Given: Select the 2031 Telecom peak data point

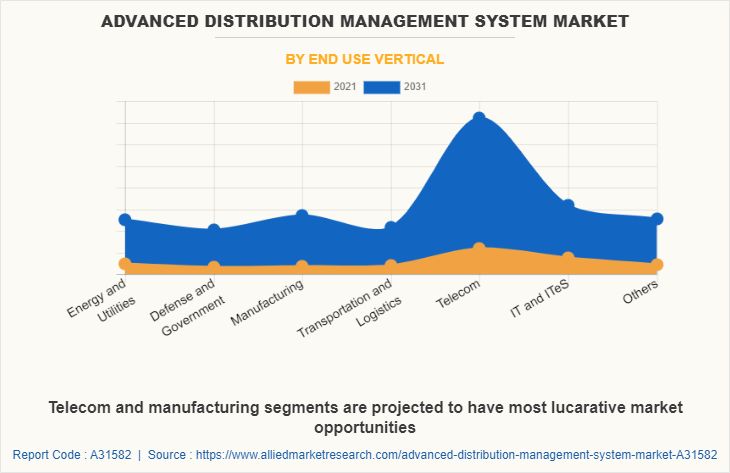Looking at the screenshot, I should pos(479,118).
